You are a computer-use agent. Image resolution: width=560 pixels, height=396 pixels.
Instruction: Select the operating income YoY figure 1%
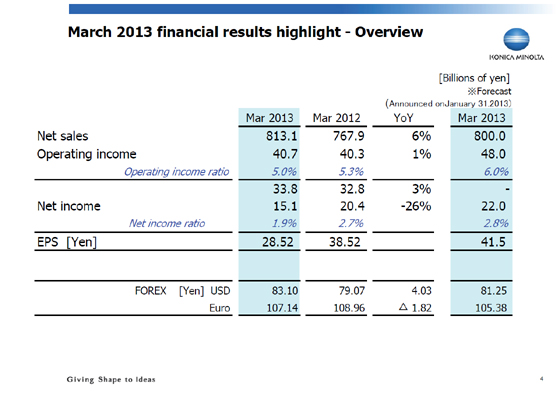(x=421, y=154)
